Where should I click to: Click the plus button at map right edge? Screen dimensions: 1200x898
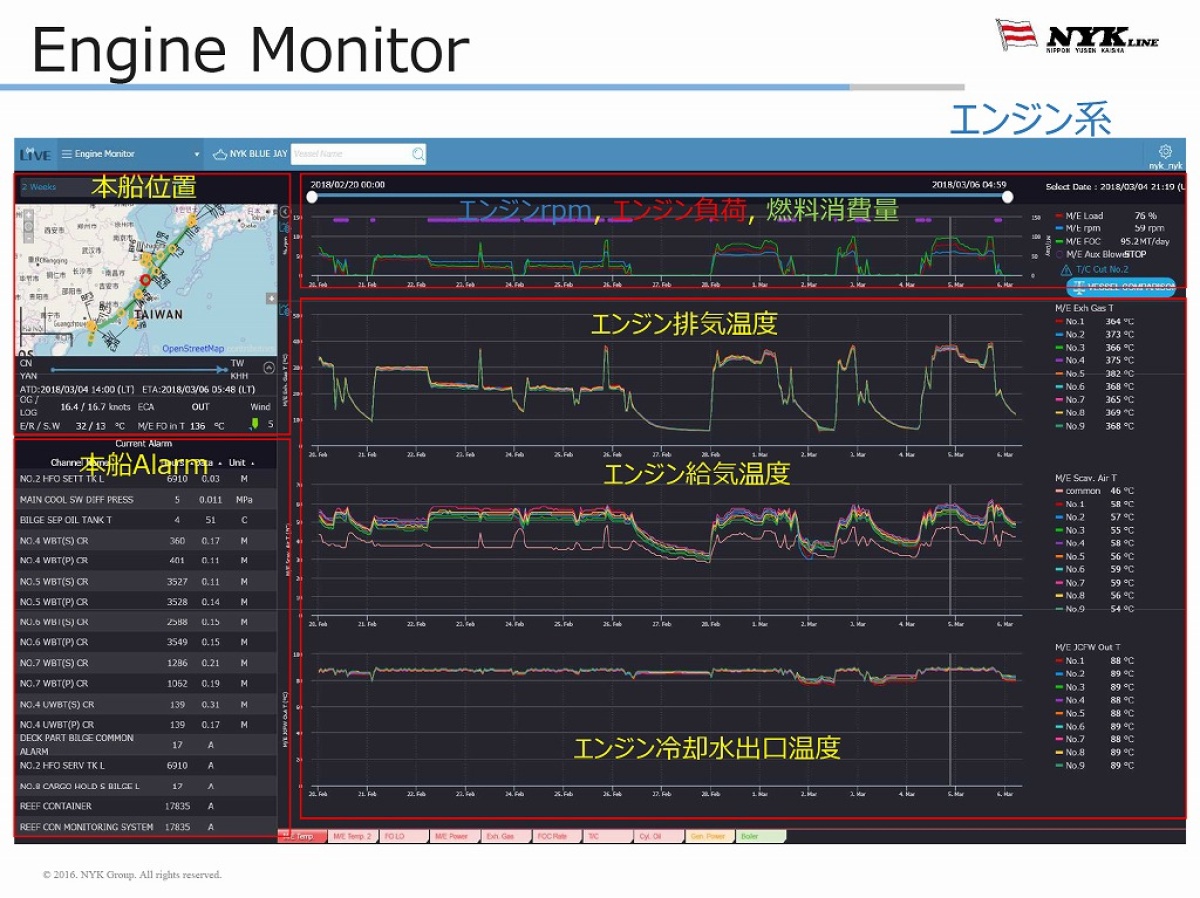coord(271,298)
